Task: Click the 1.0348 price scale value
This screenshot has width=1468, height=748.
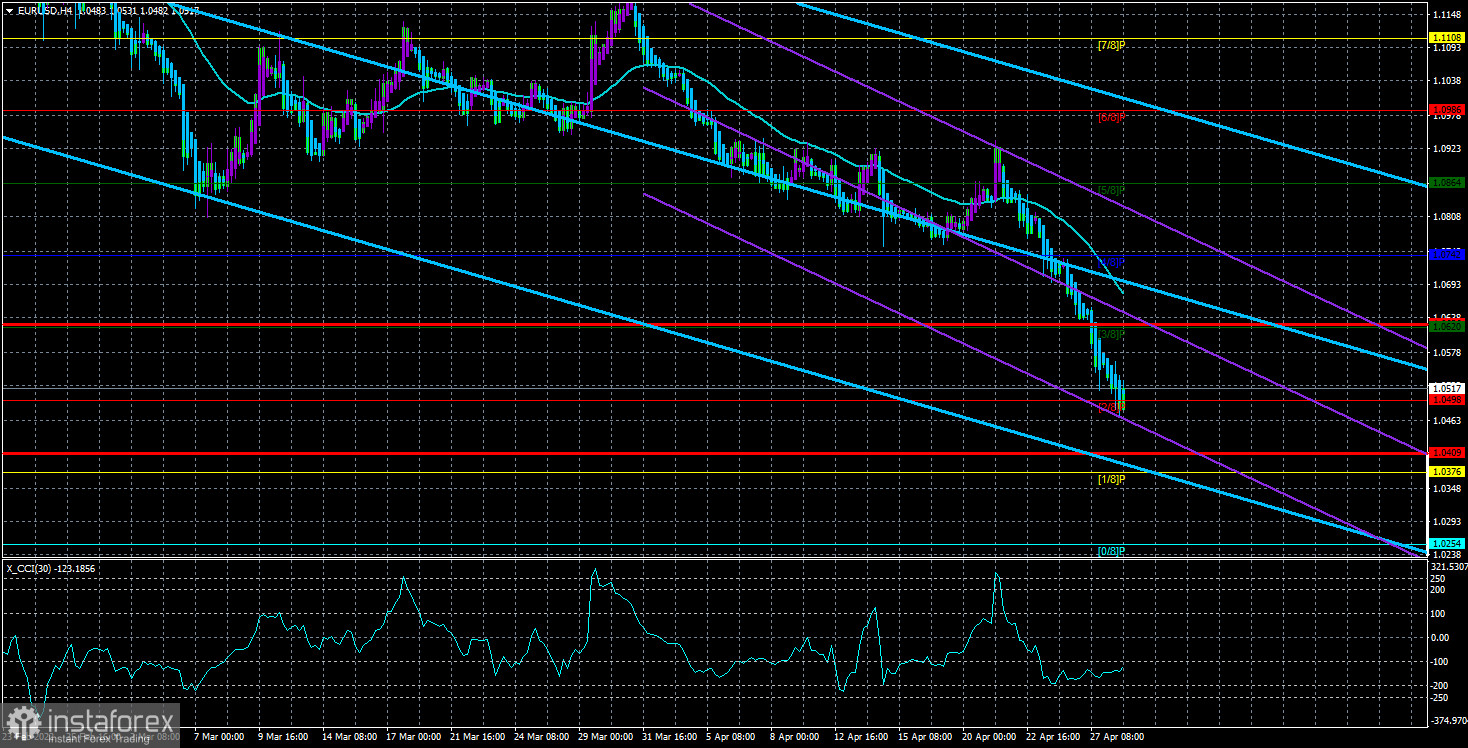Action: click(1447, 488)
